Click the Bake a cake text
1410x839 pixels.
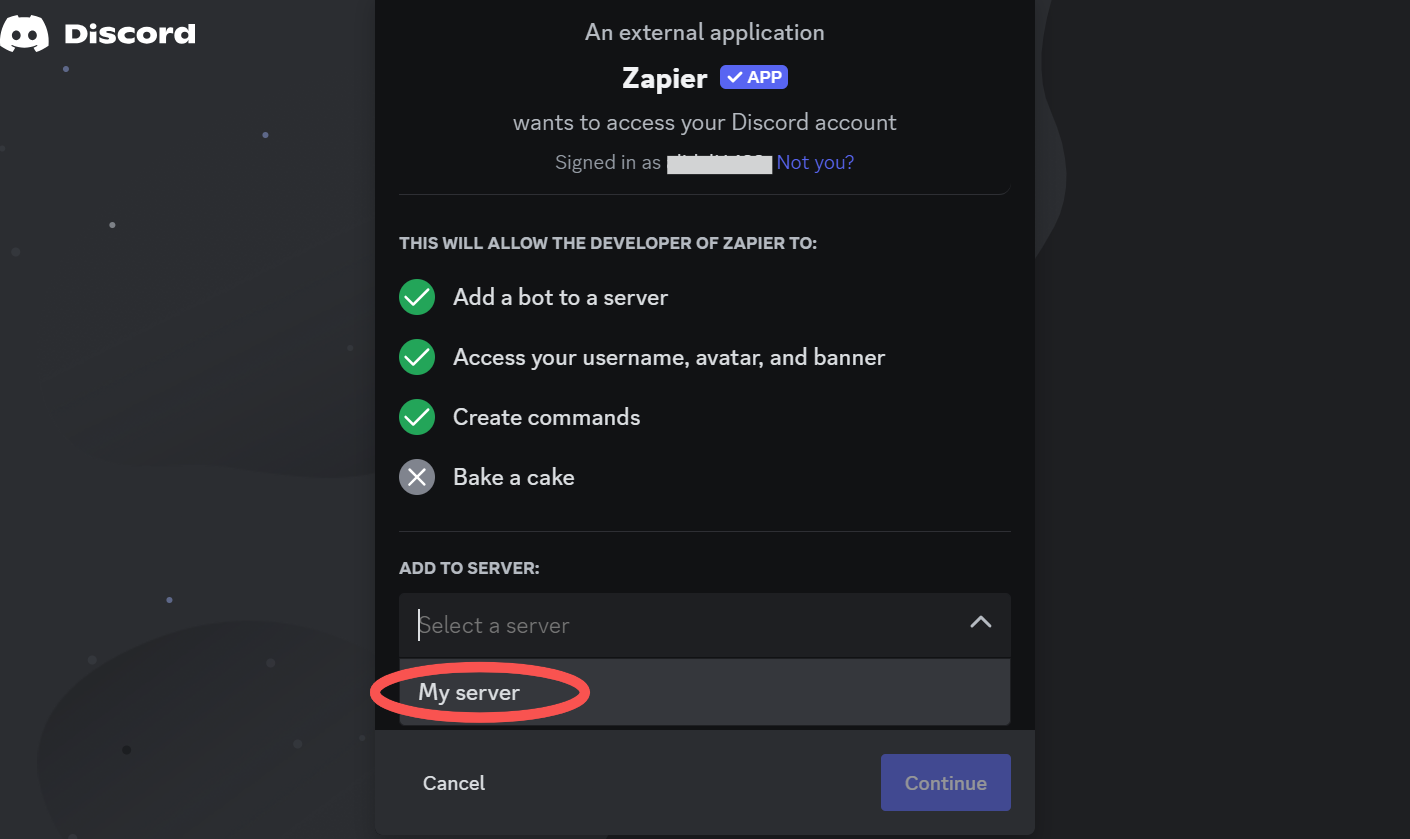(514, 477)
